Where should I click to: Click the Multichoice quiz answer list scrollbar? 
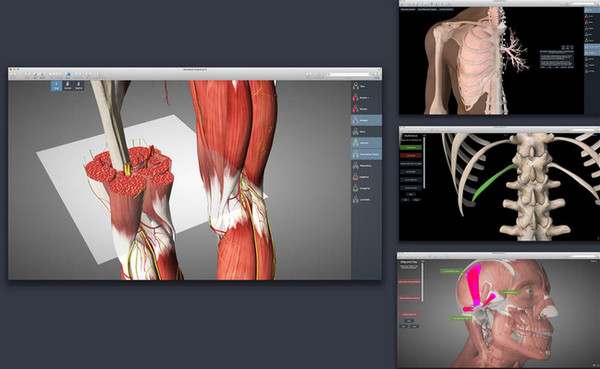click(424, 163)
